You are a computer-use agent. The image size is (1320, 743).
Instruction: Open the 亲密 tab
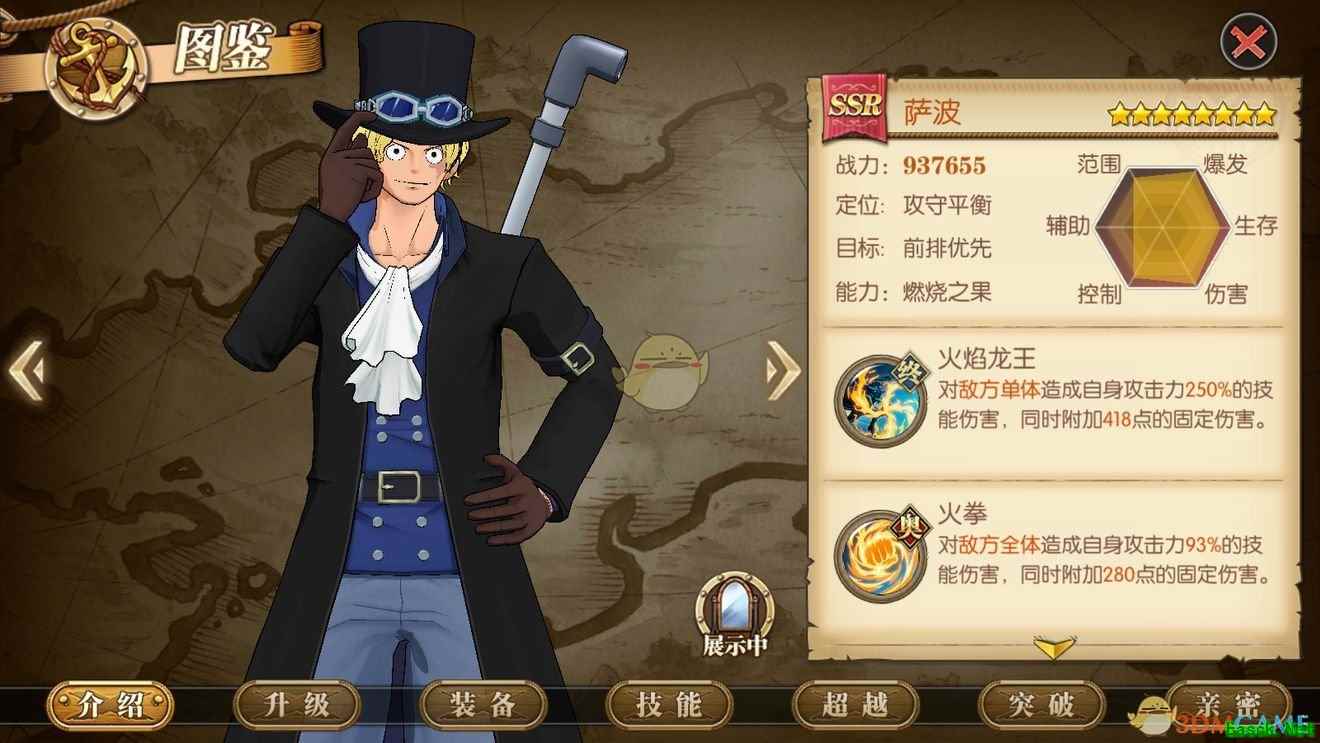click(1228, 705)
